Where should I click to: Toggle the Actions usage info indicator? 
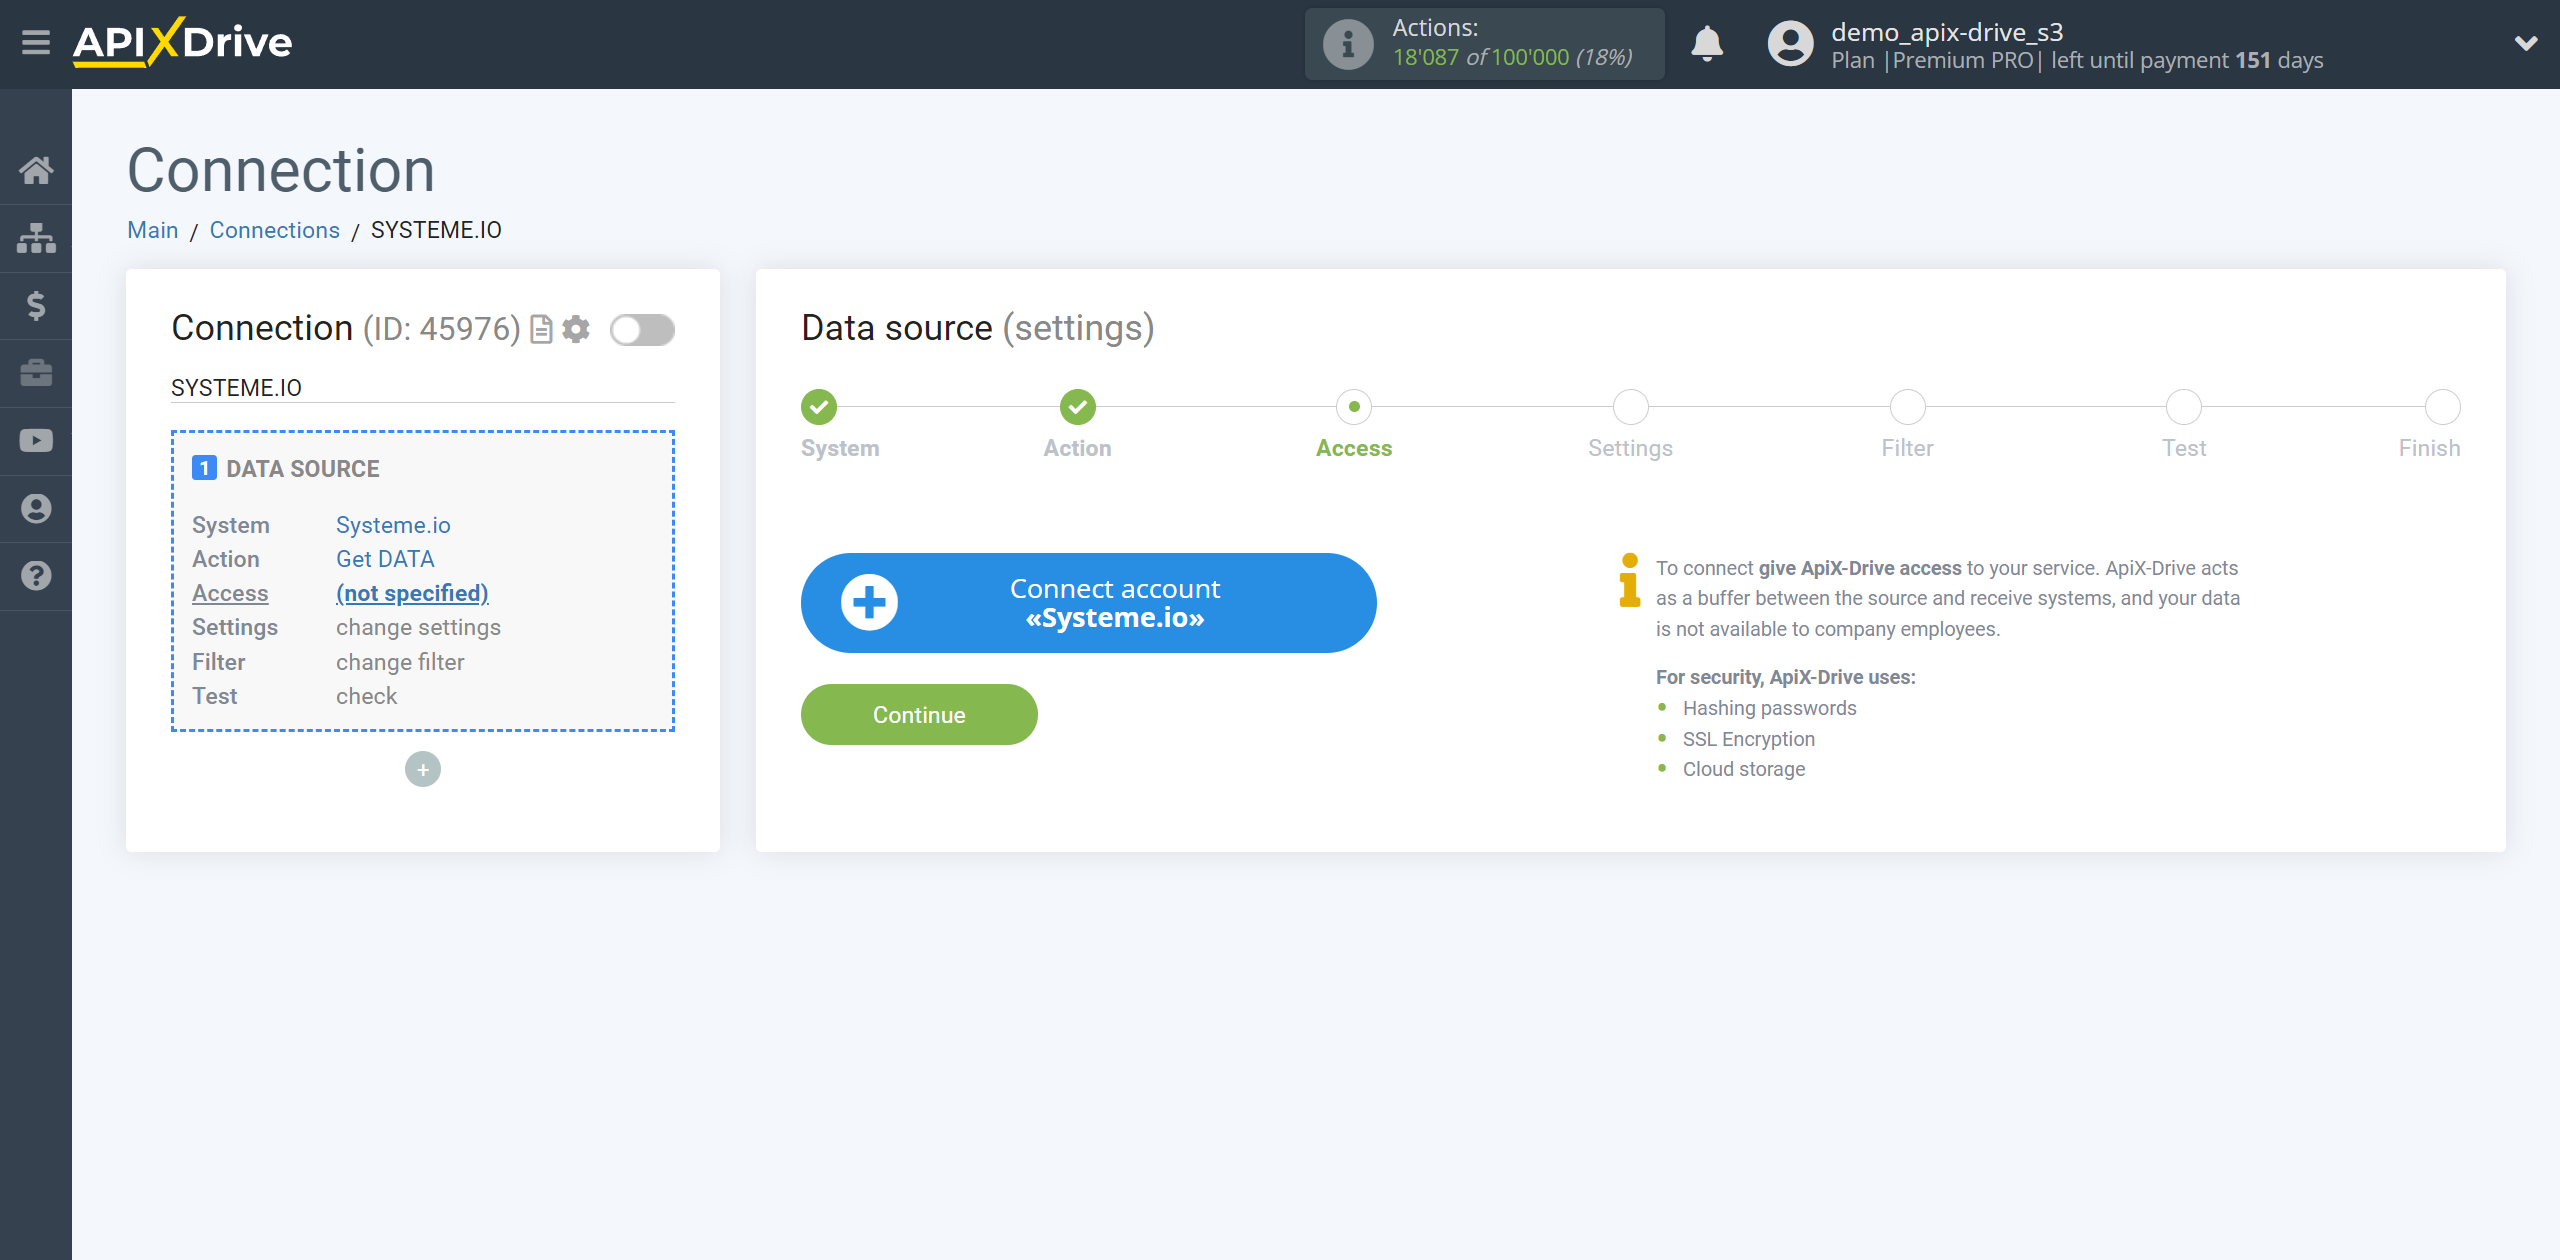tap(1349, 44)
